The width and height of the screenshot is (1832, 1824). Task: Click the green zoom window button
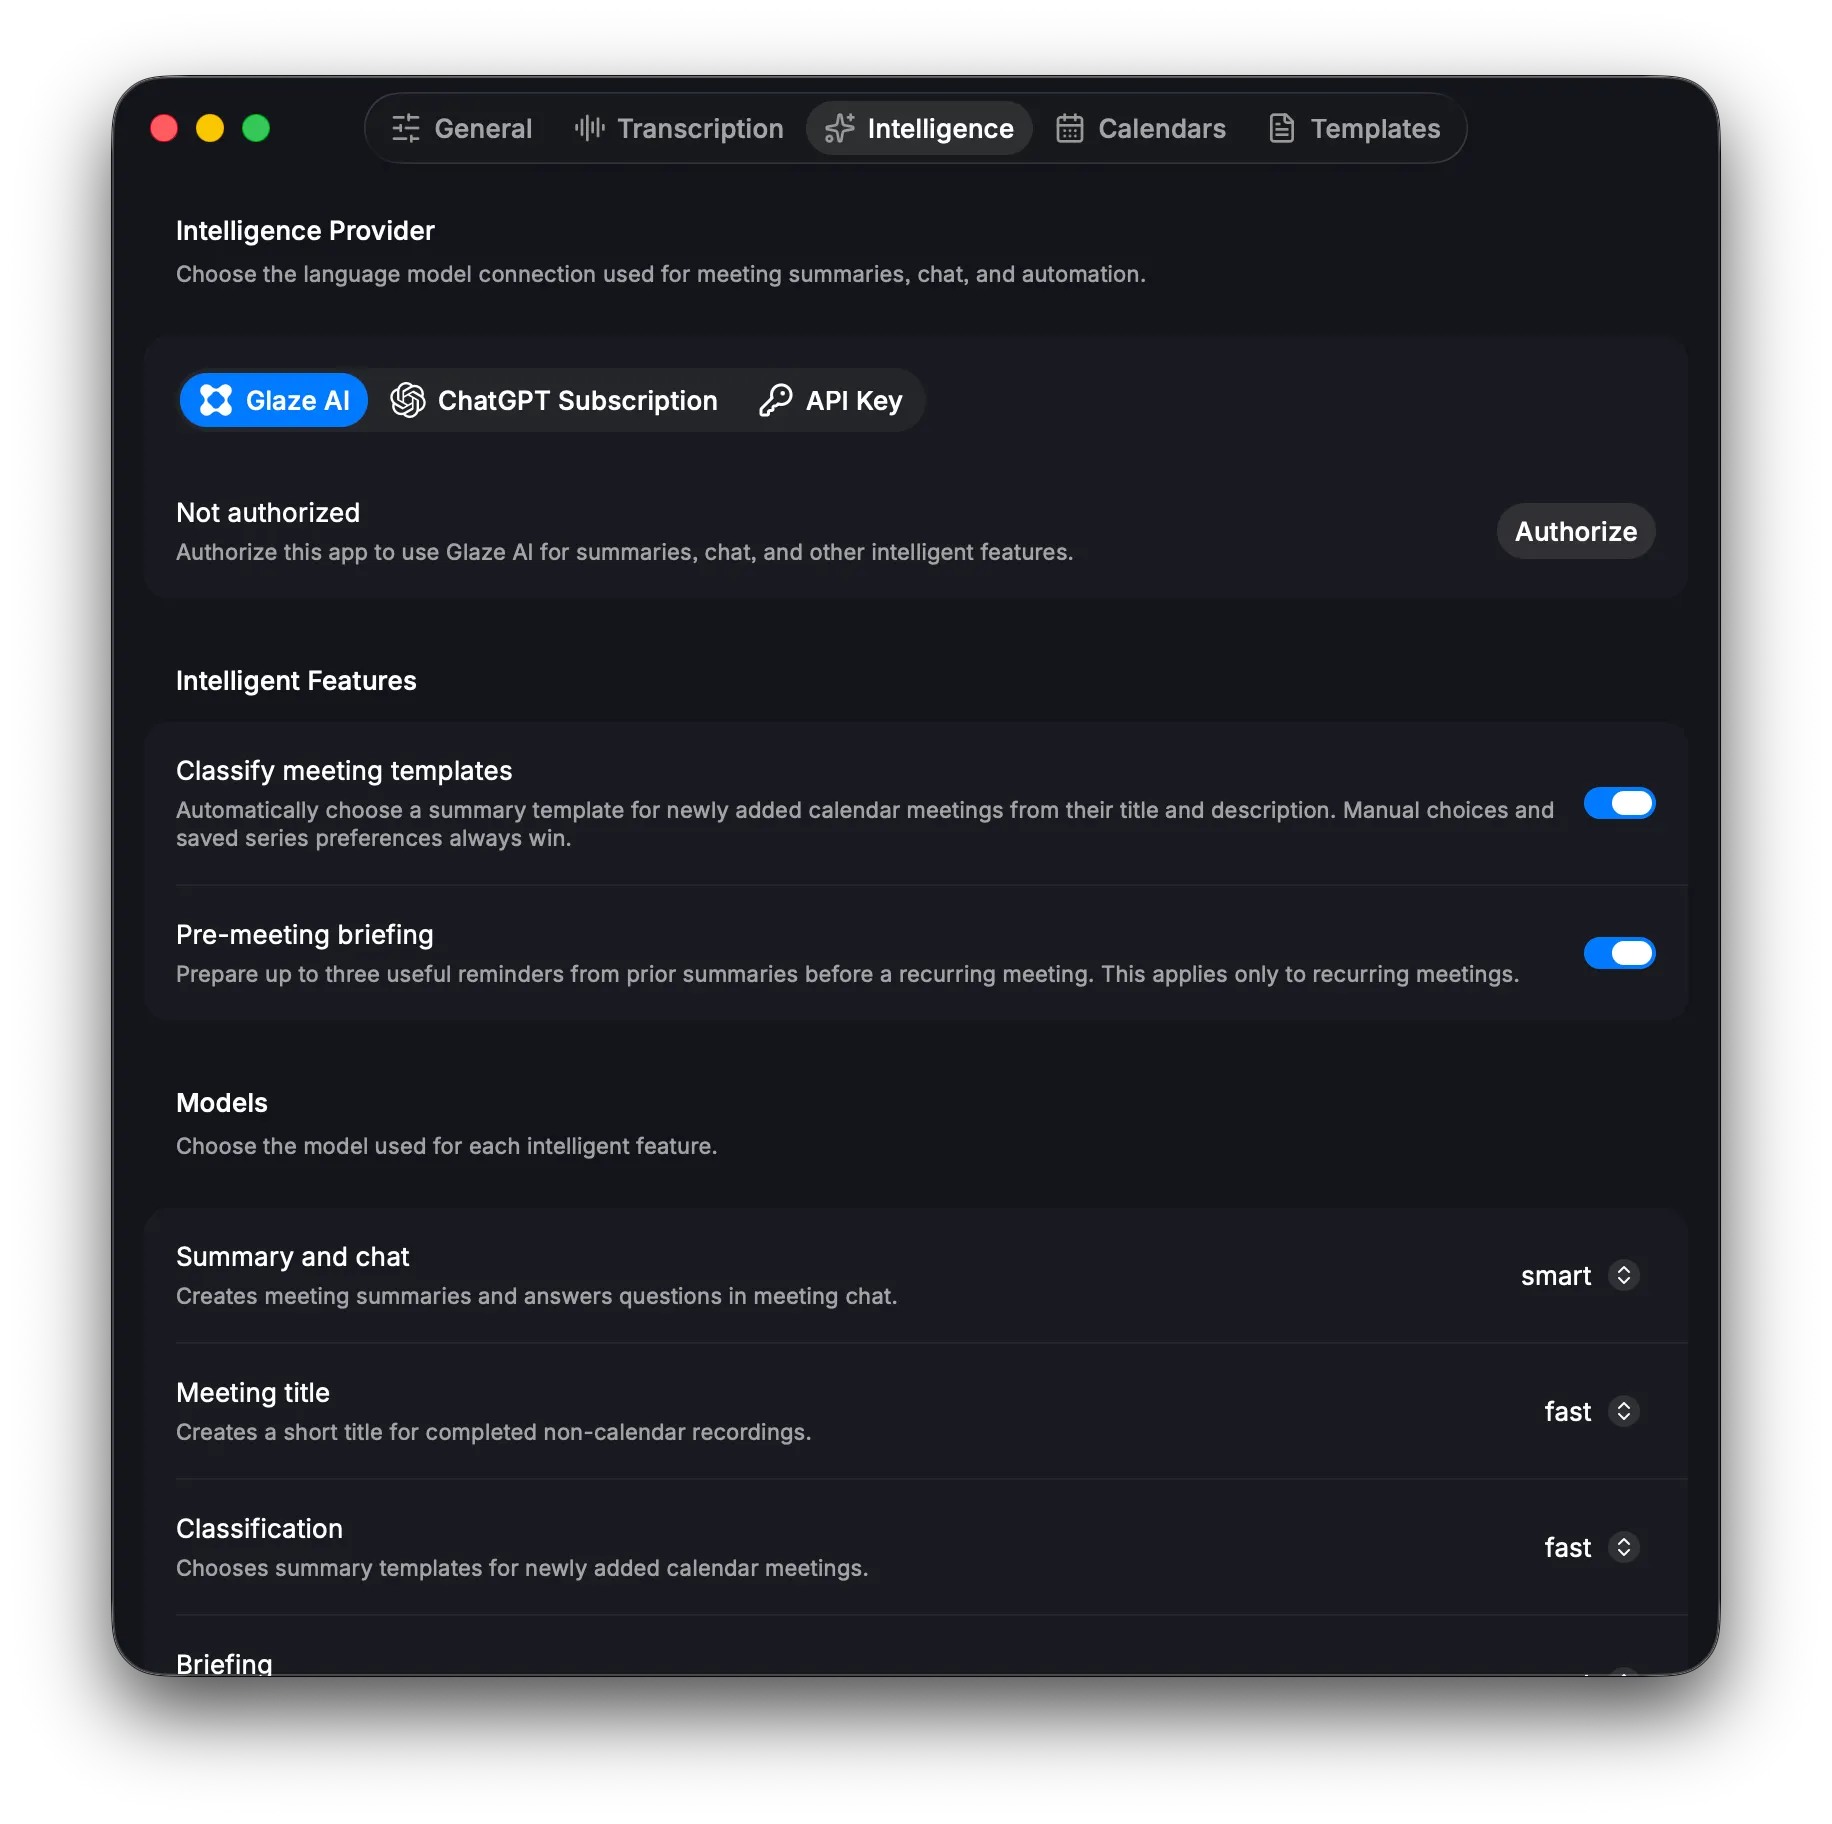[256, 128]
